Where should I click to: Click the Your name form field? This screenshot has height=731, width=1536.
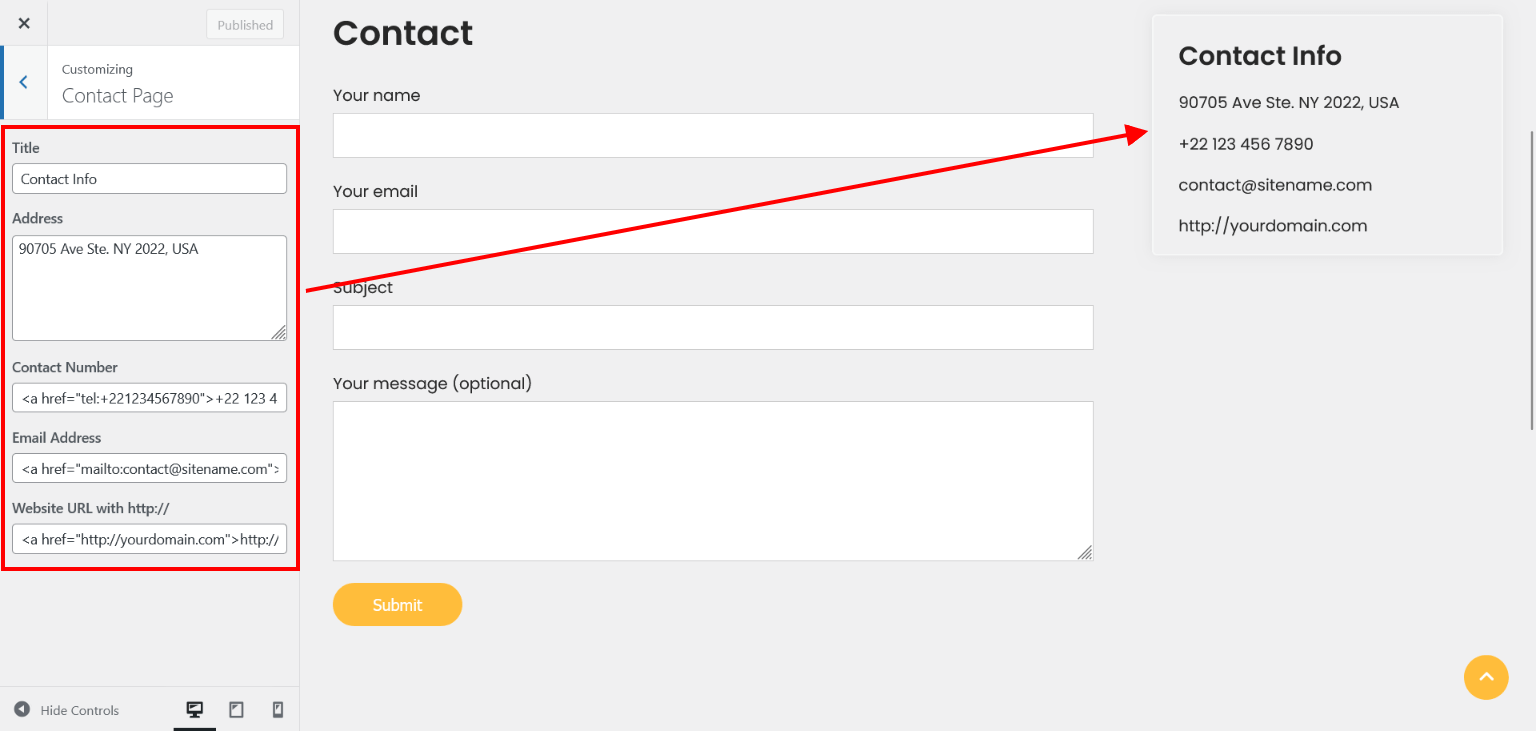pyautogui.click(x=712, y=135)
